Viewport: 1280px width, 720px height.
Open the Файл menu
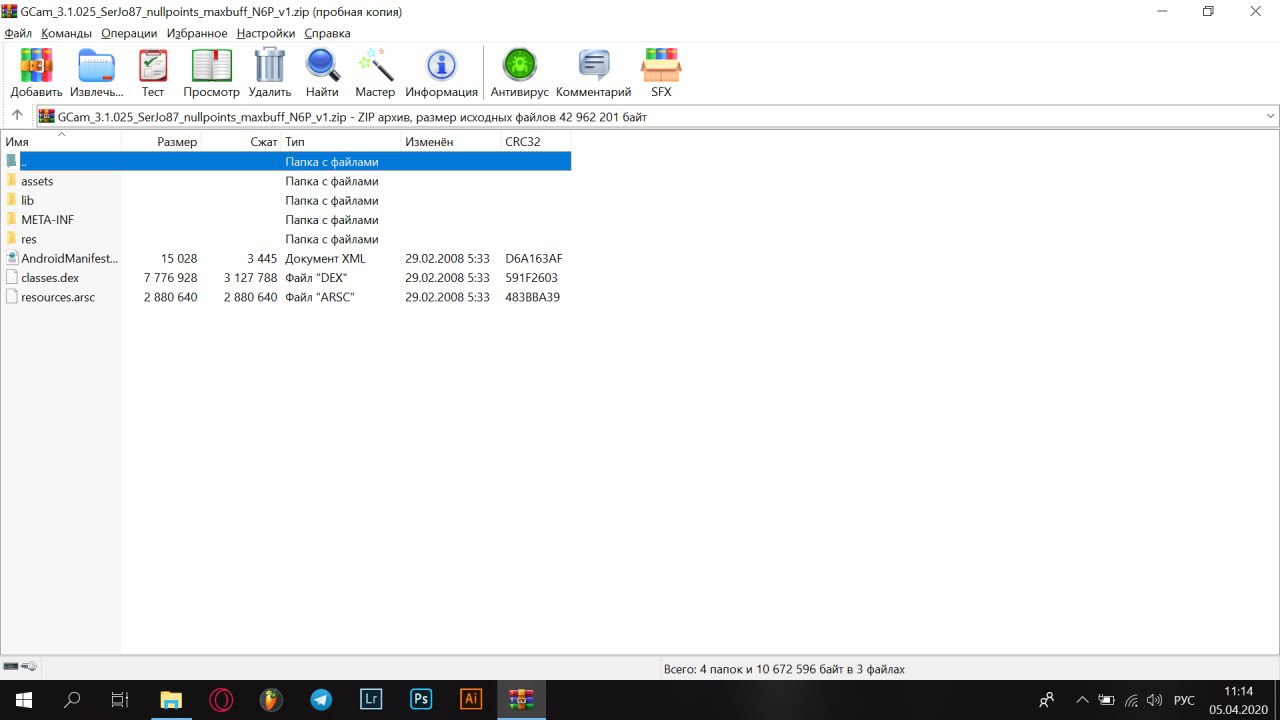pyautogui.click(x=18, y=33)
